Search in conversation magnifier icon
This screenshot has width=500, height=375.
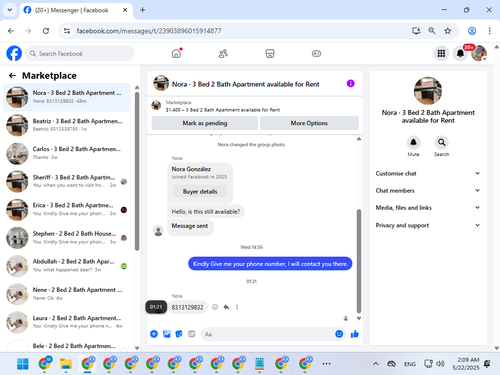441,142
